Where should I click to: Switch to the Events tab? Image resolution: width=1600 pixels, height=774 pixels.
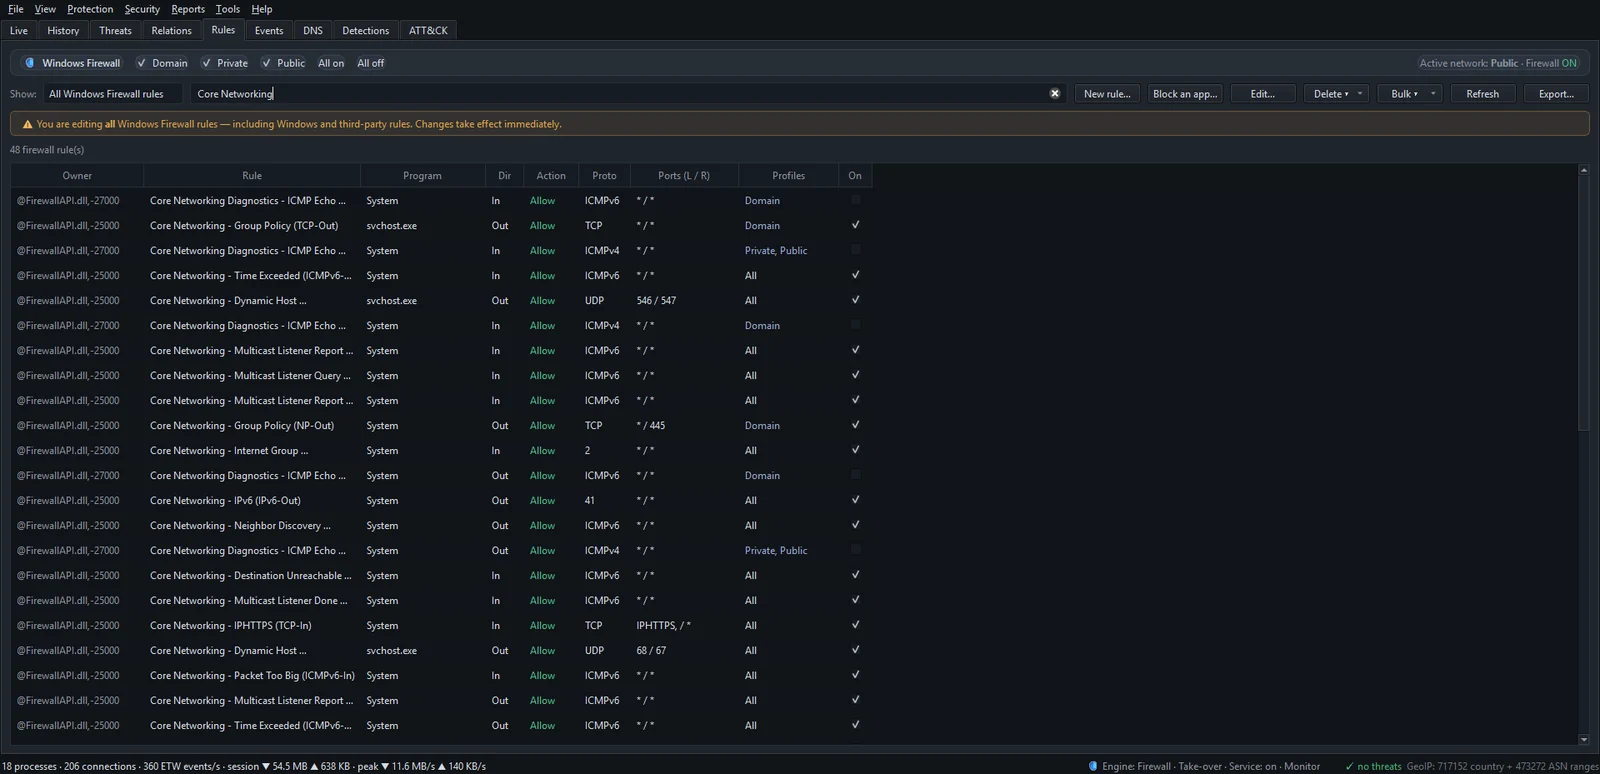[x=269, y=31]
